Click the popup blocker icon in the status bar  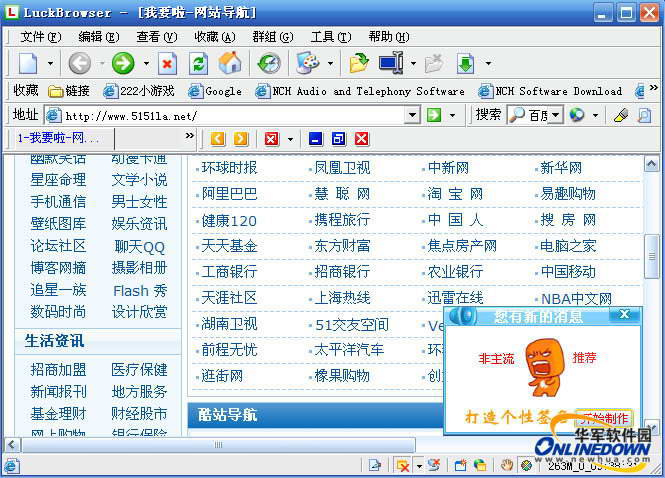point(402,466)
